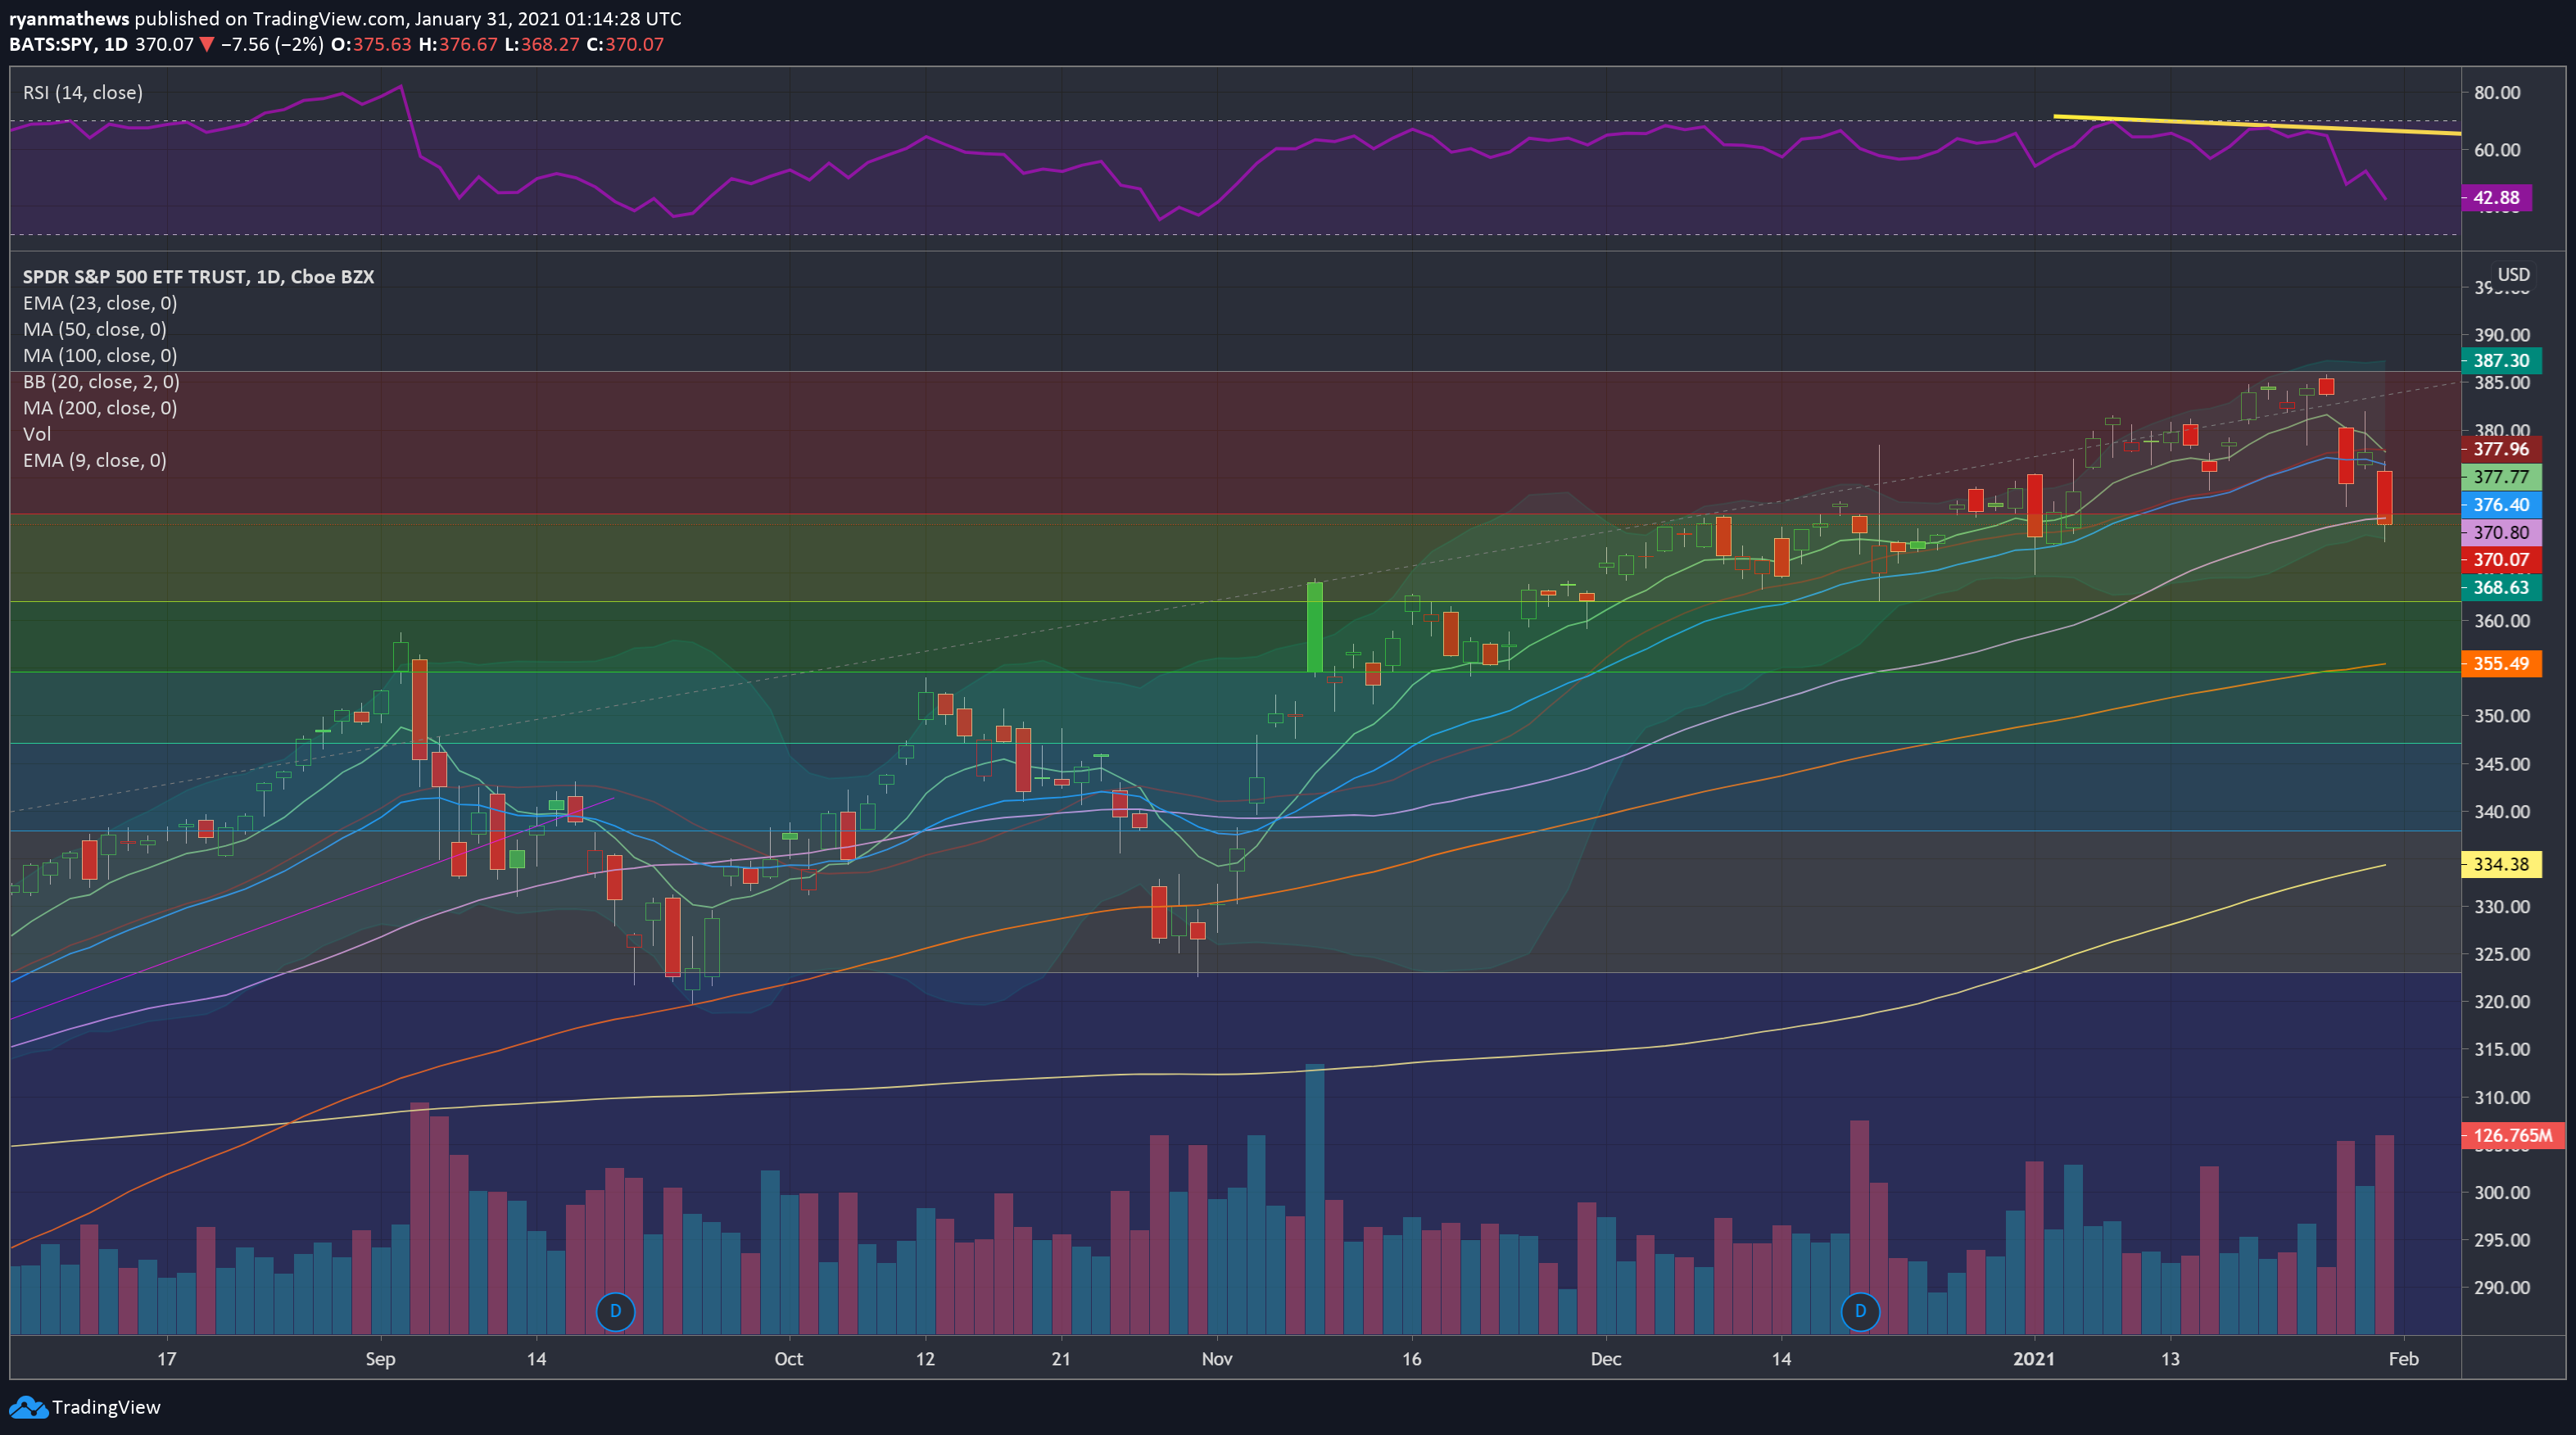
Task: Click the tallest volume bar in November
Action: 1315,1199
